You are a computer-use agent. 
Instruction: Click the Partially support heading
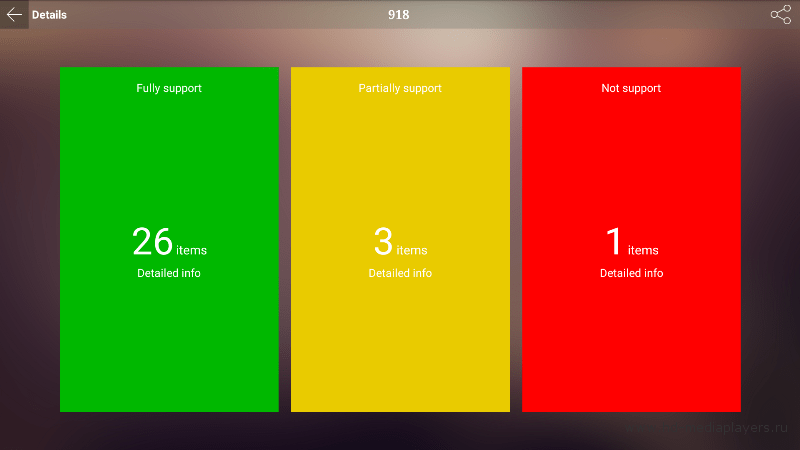tap(400, 88)
